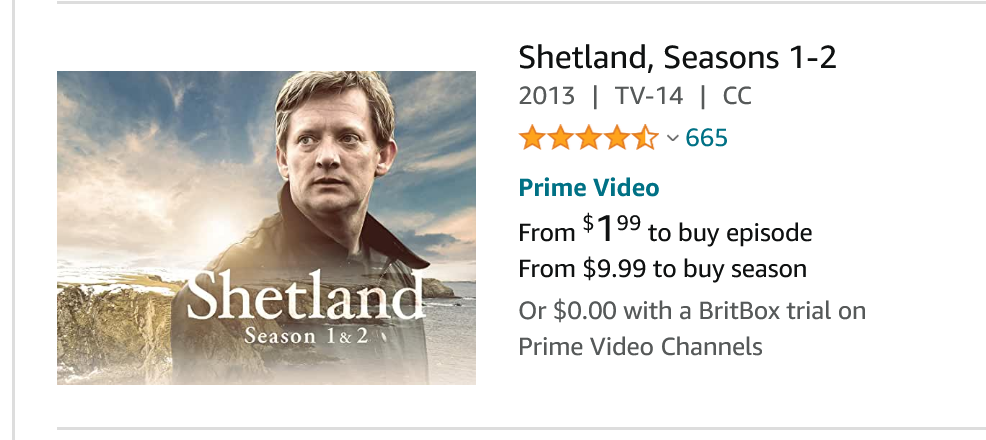Open the 665 customer reviews link

(x=706, y=138)
